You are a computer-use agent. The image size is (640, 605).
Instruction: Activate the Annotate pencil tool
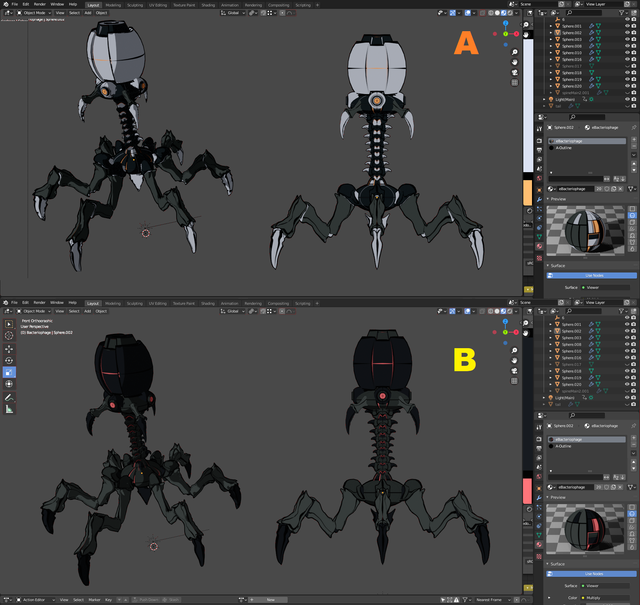(x=9, y=397)
